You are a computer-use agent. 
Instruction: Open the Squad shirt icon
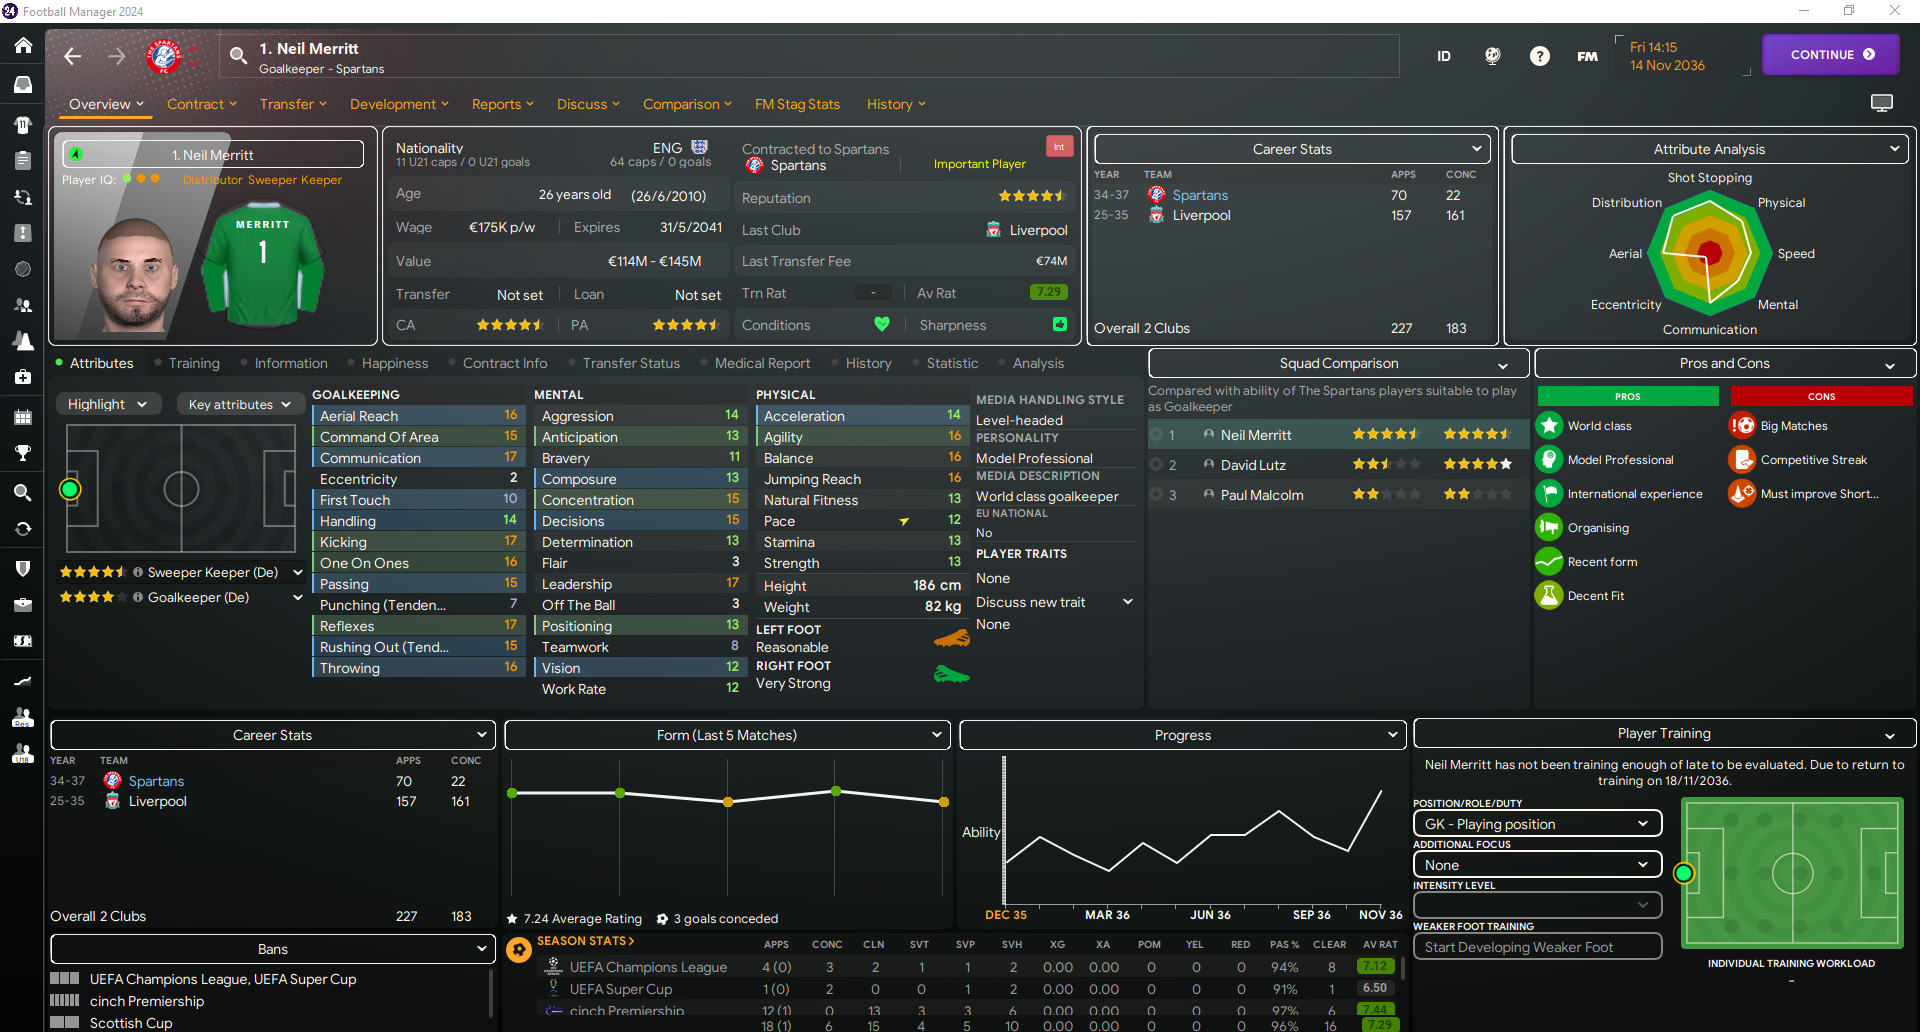coord(23,125)
